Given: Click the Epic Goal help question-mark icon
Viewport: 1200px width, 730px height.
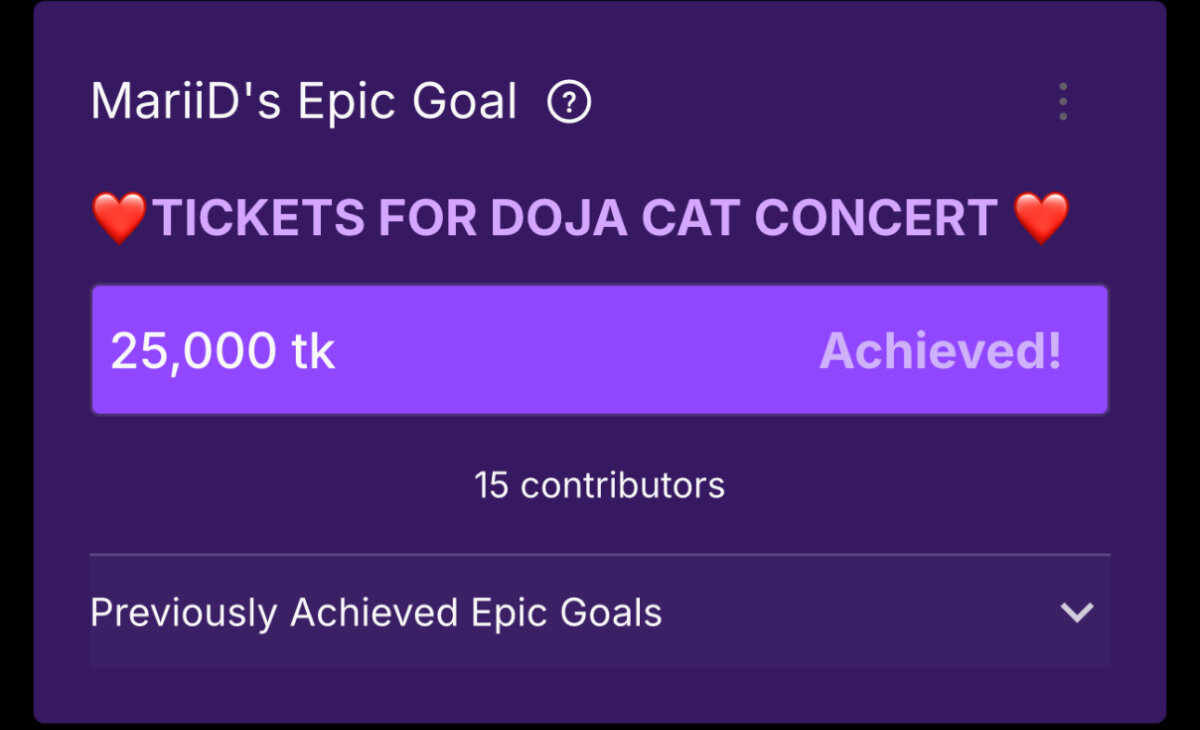Looking at the screenshot, I should coord(570,102).
